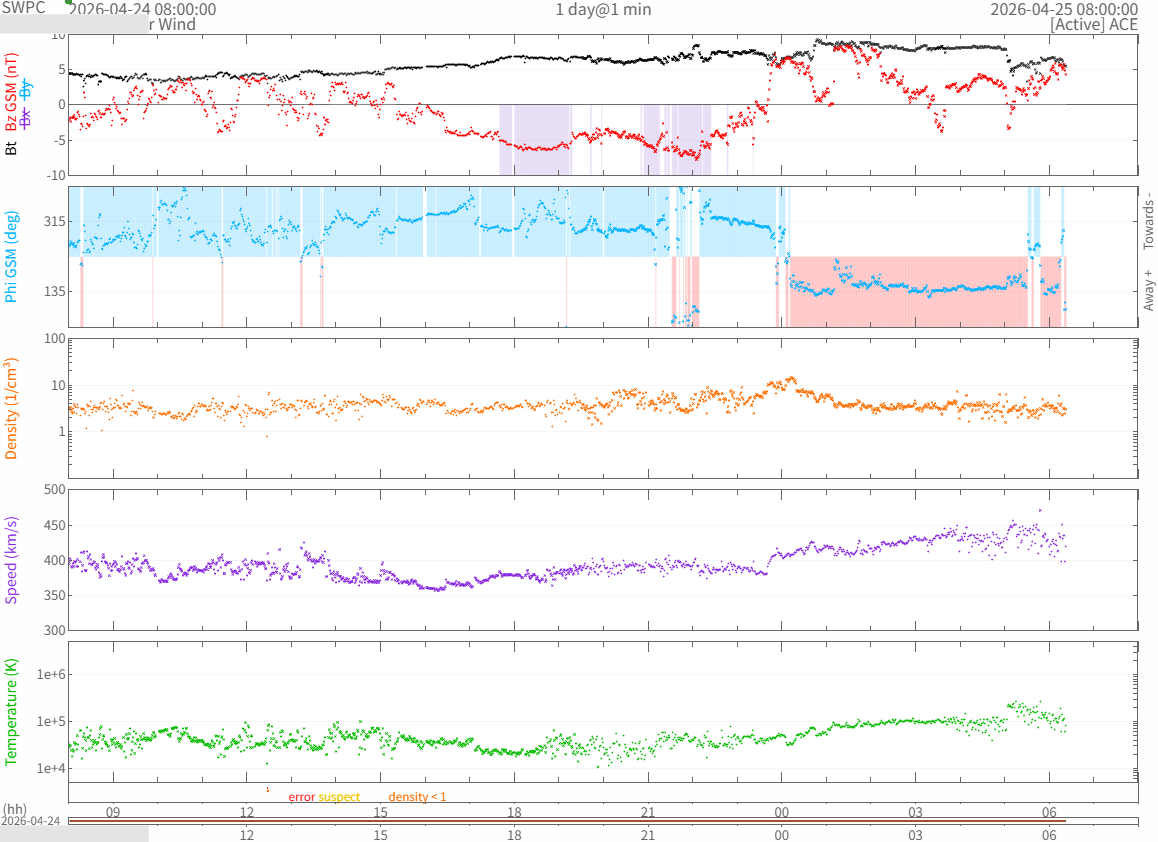1158x842 pixels.
Task: Click the '500' tick on the Speed axis
Action: (x=55, y=490)
